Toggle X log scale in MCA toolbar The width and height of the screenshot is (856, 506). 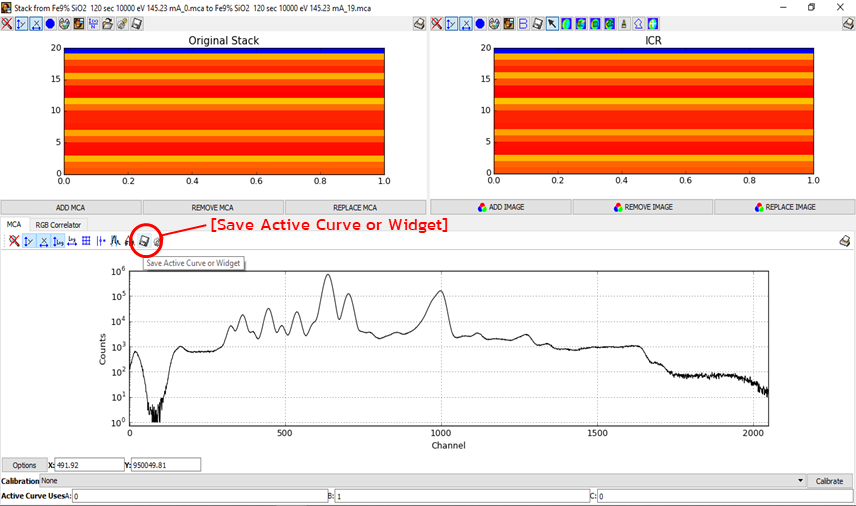tap(72, 241)
